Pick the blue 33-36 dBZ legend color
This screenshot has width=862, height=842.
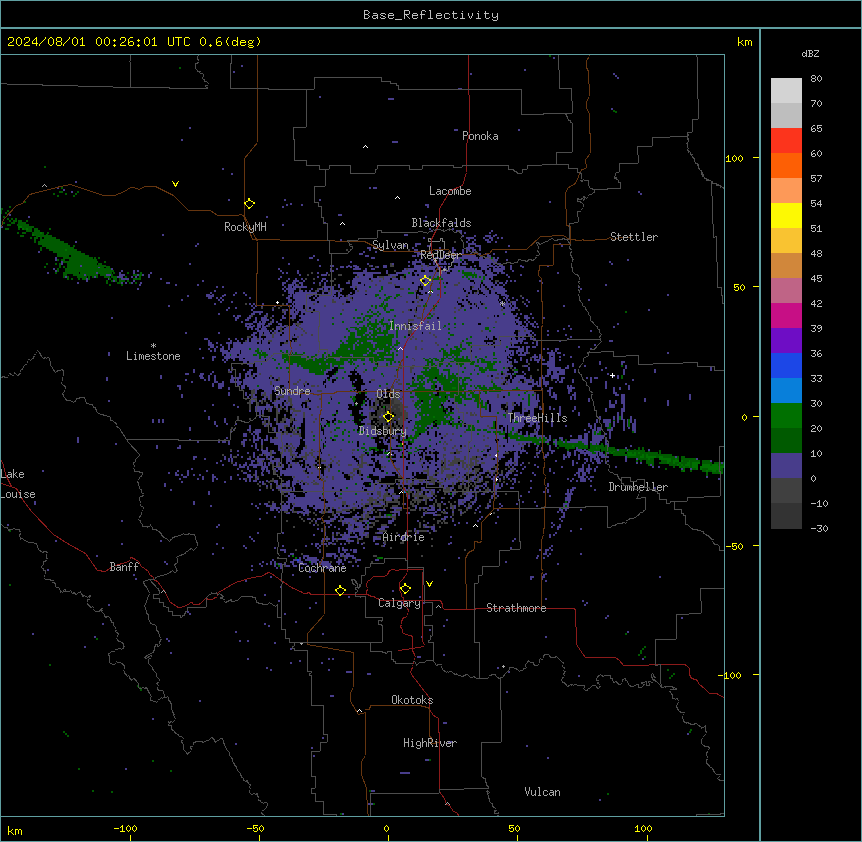pyautogui.click(x=786, y=365)
